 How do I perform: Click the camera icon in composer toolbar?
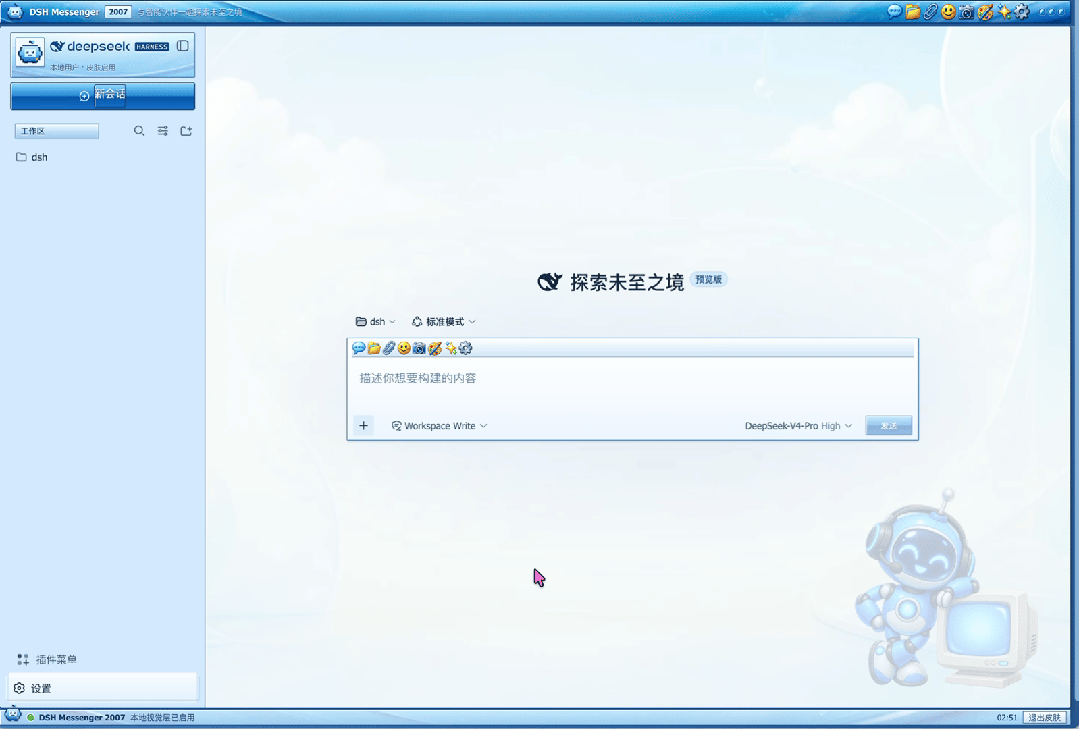tap(419, 348)
